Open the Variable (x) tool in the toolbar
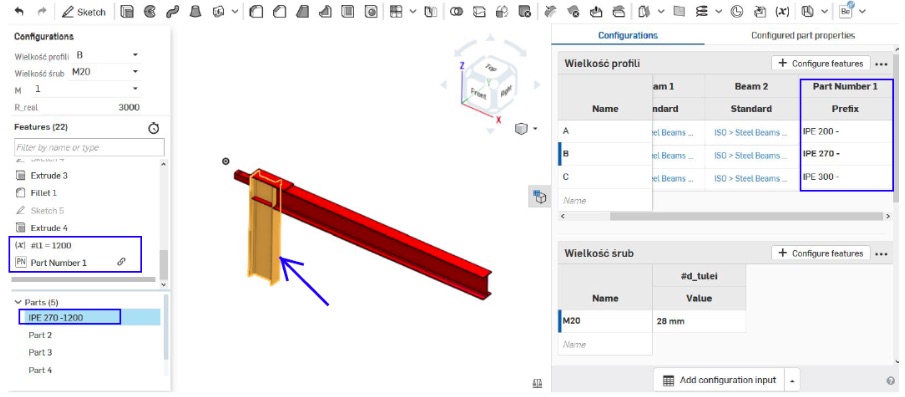Image resolution: width=905 pixels, height=397 pixels. (782, 12)
